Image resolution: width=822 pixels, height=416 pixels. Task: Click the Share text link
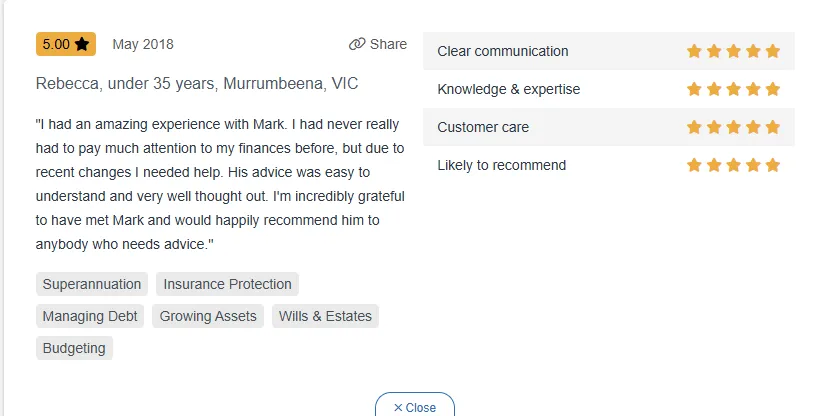tap(388, 44)
